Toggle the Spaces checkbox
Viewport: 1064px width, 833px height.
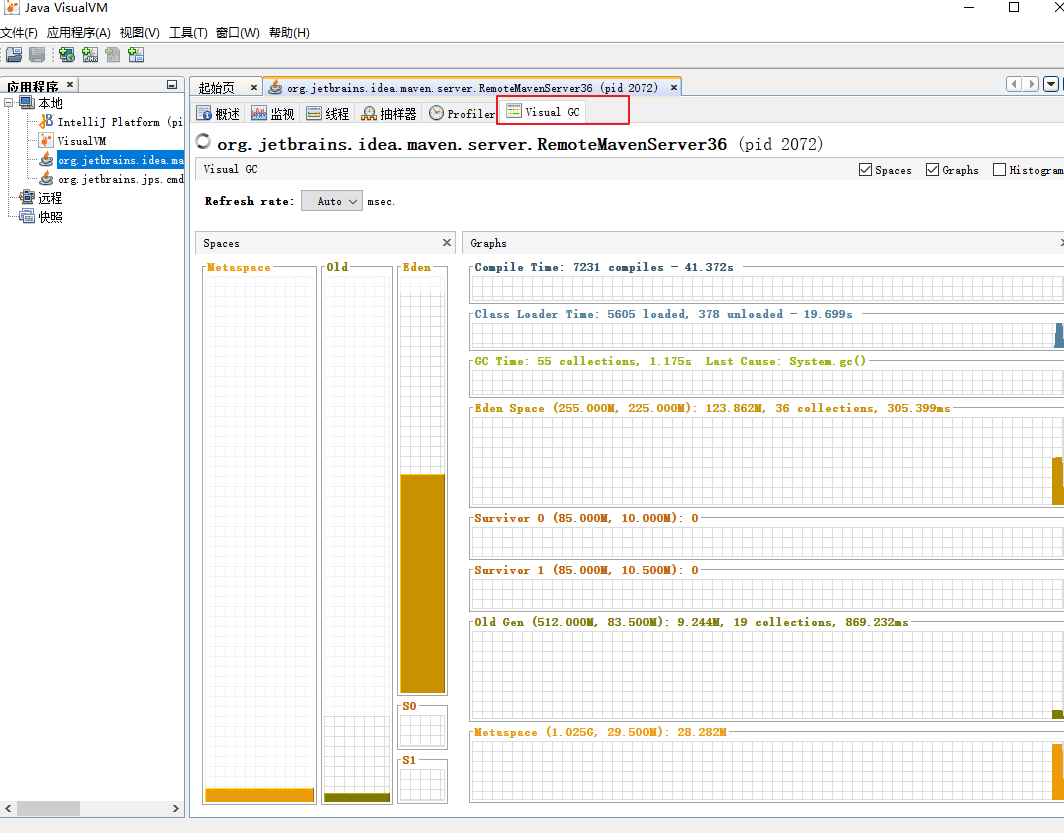865,170
